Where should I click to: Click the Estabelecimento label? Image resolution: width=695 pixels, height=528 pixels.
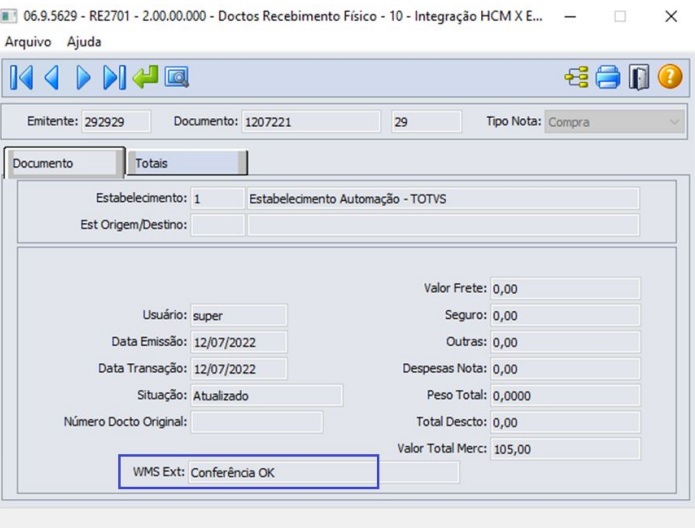[141, 198]
